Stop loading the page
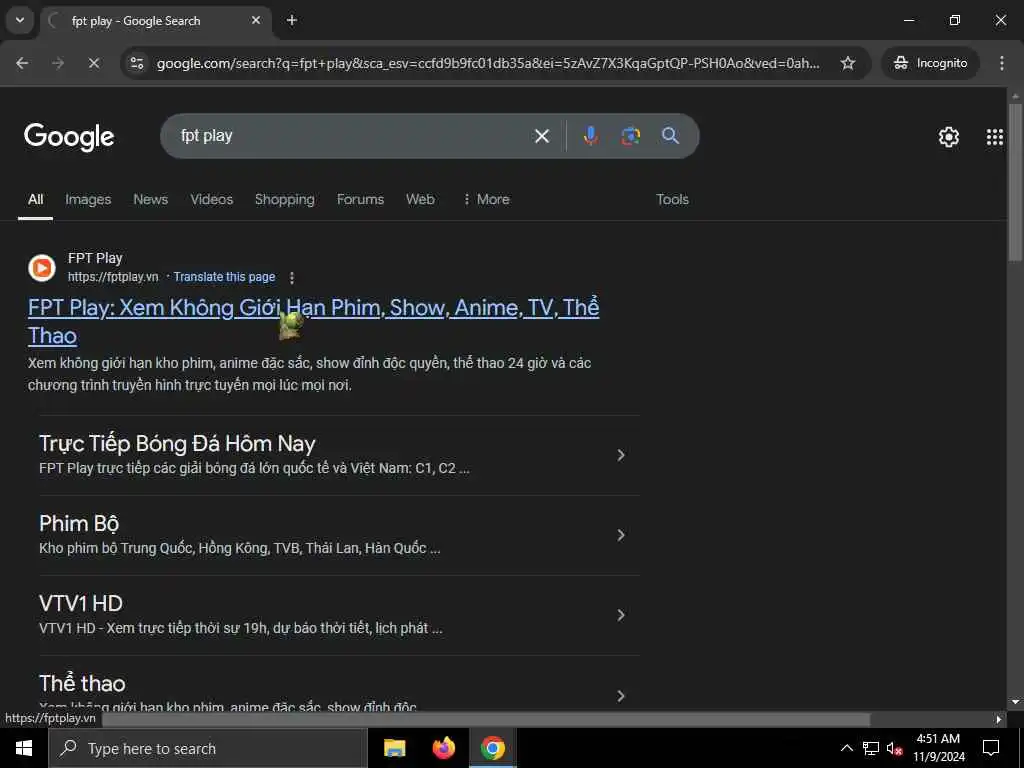Screen dimensions: 1024x768 click(x=94, y=63)
